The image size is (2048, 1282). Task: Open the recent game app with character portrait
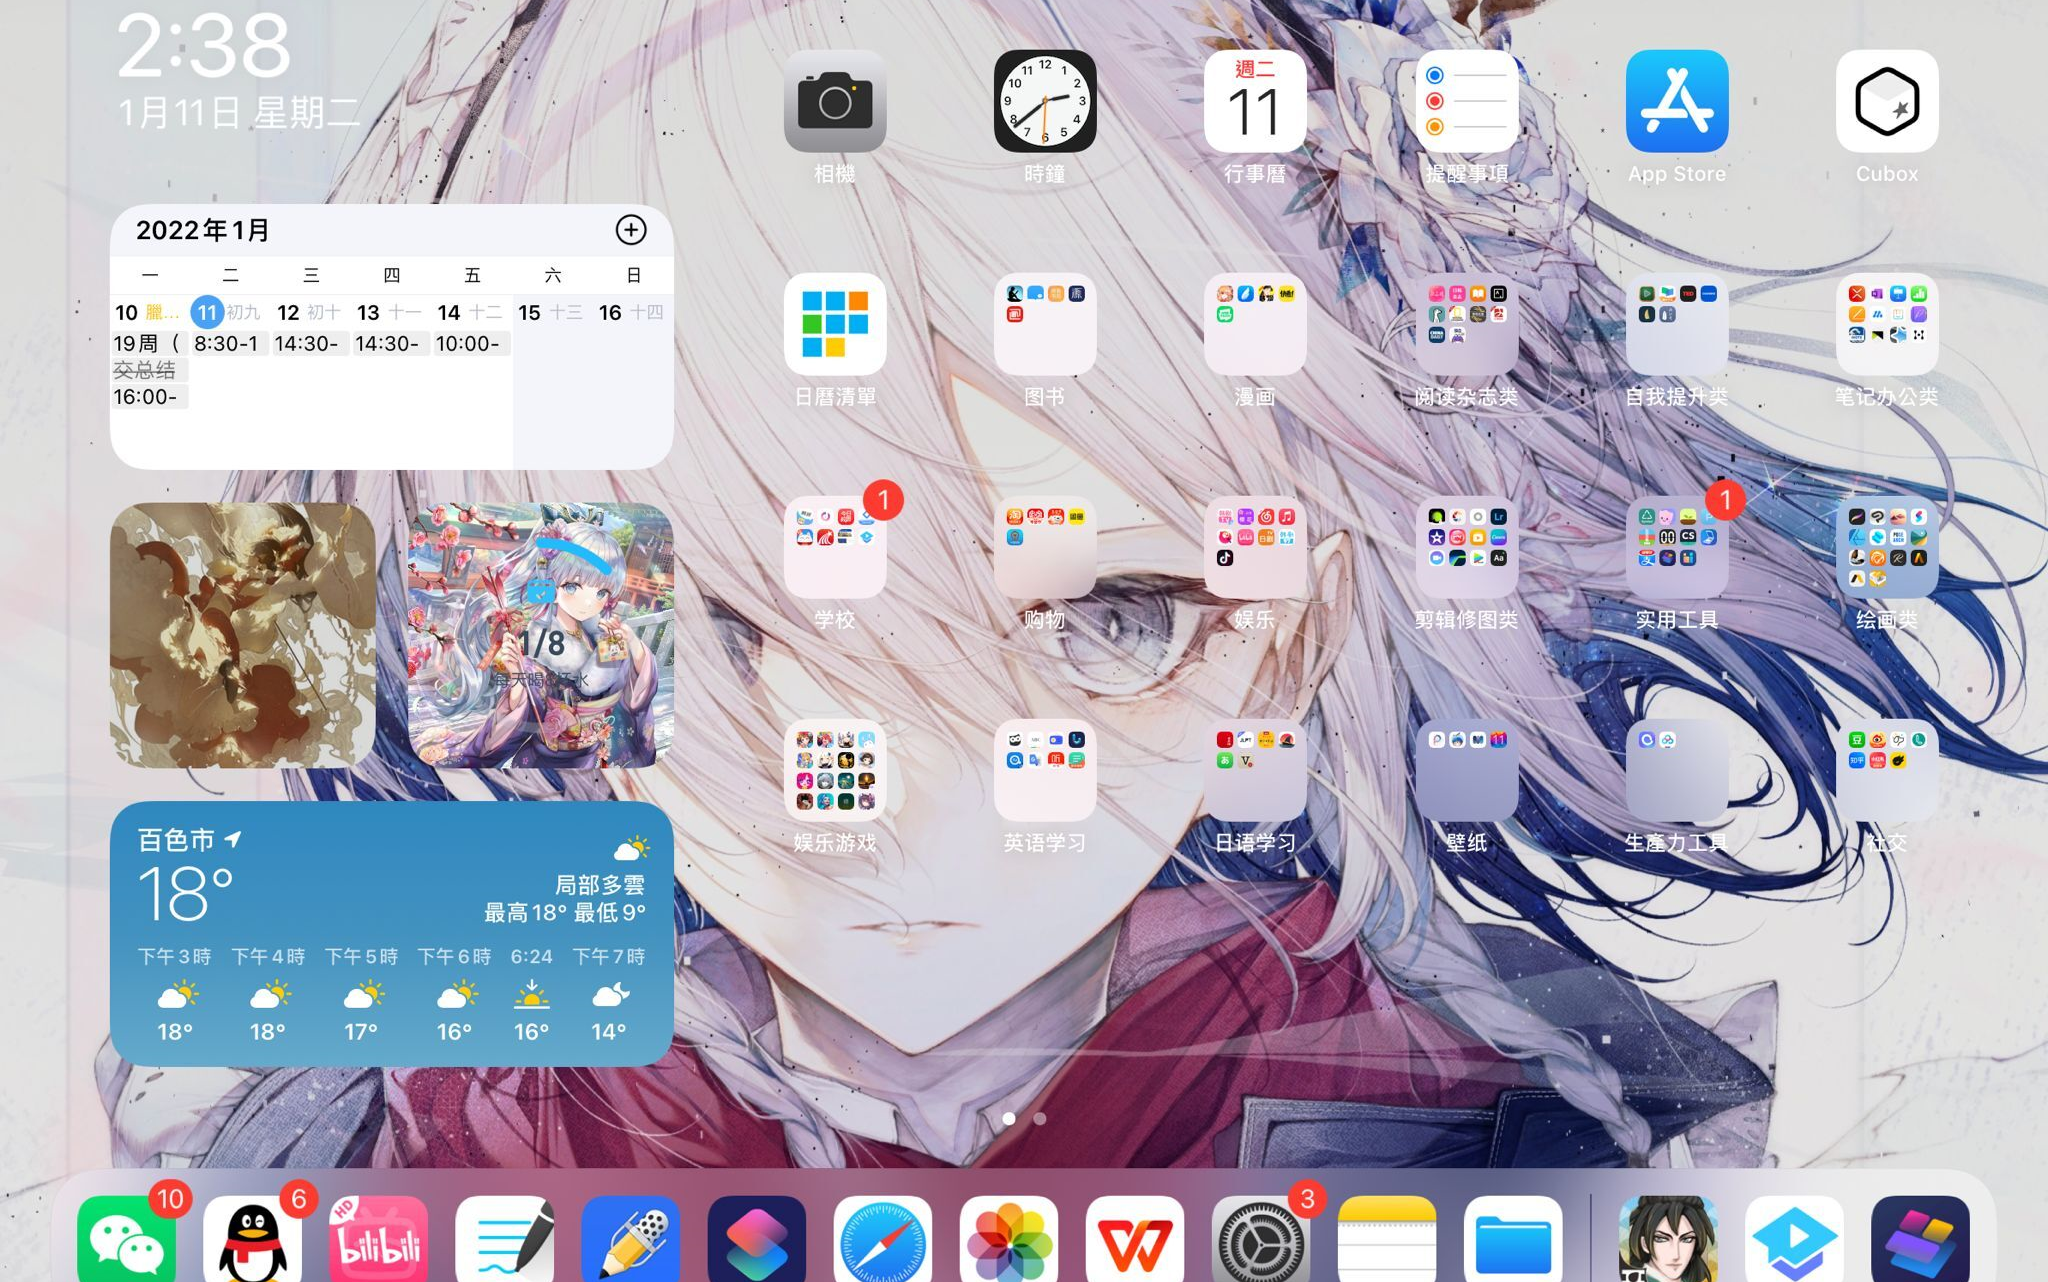coord(1669,1240)
